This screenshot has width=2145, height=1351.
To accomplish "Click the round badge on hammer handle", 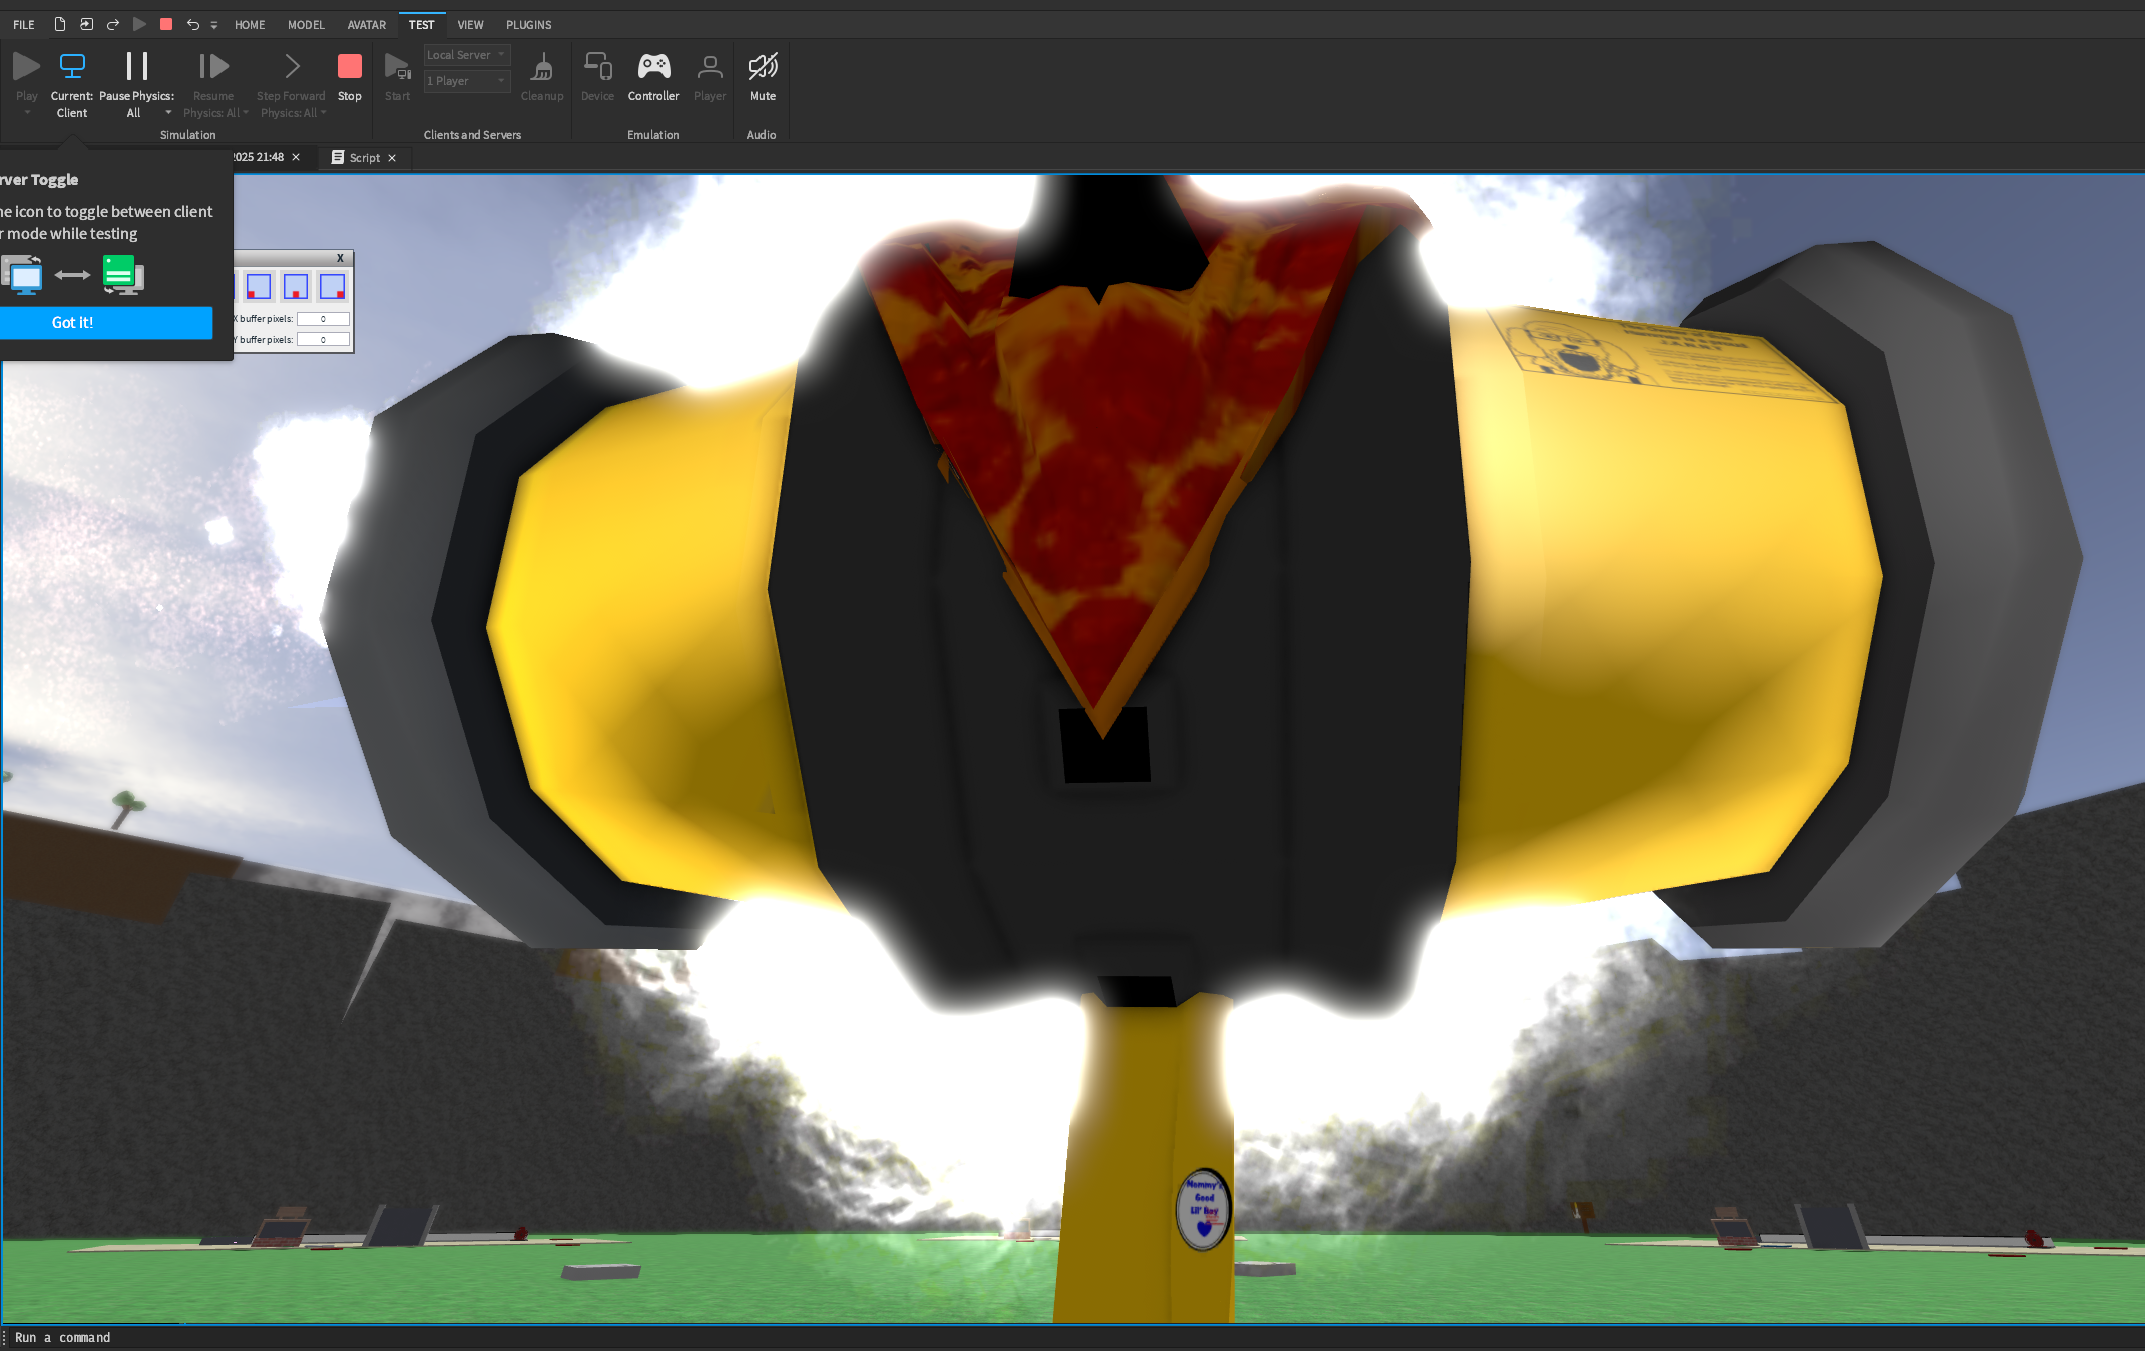I will click(x=1203, y=1210).
